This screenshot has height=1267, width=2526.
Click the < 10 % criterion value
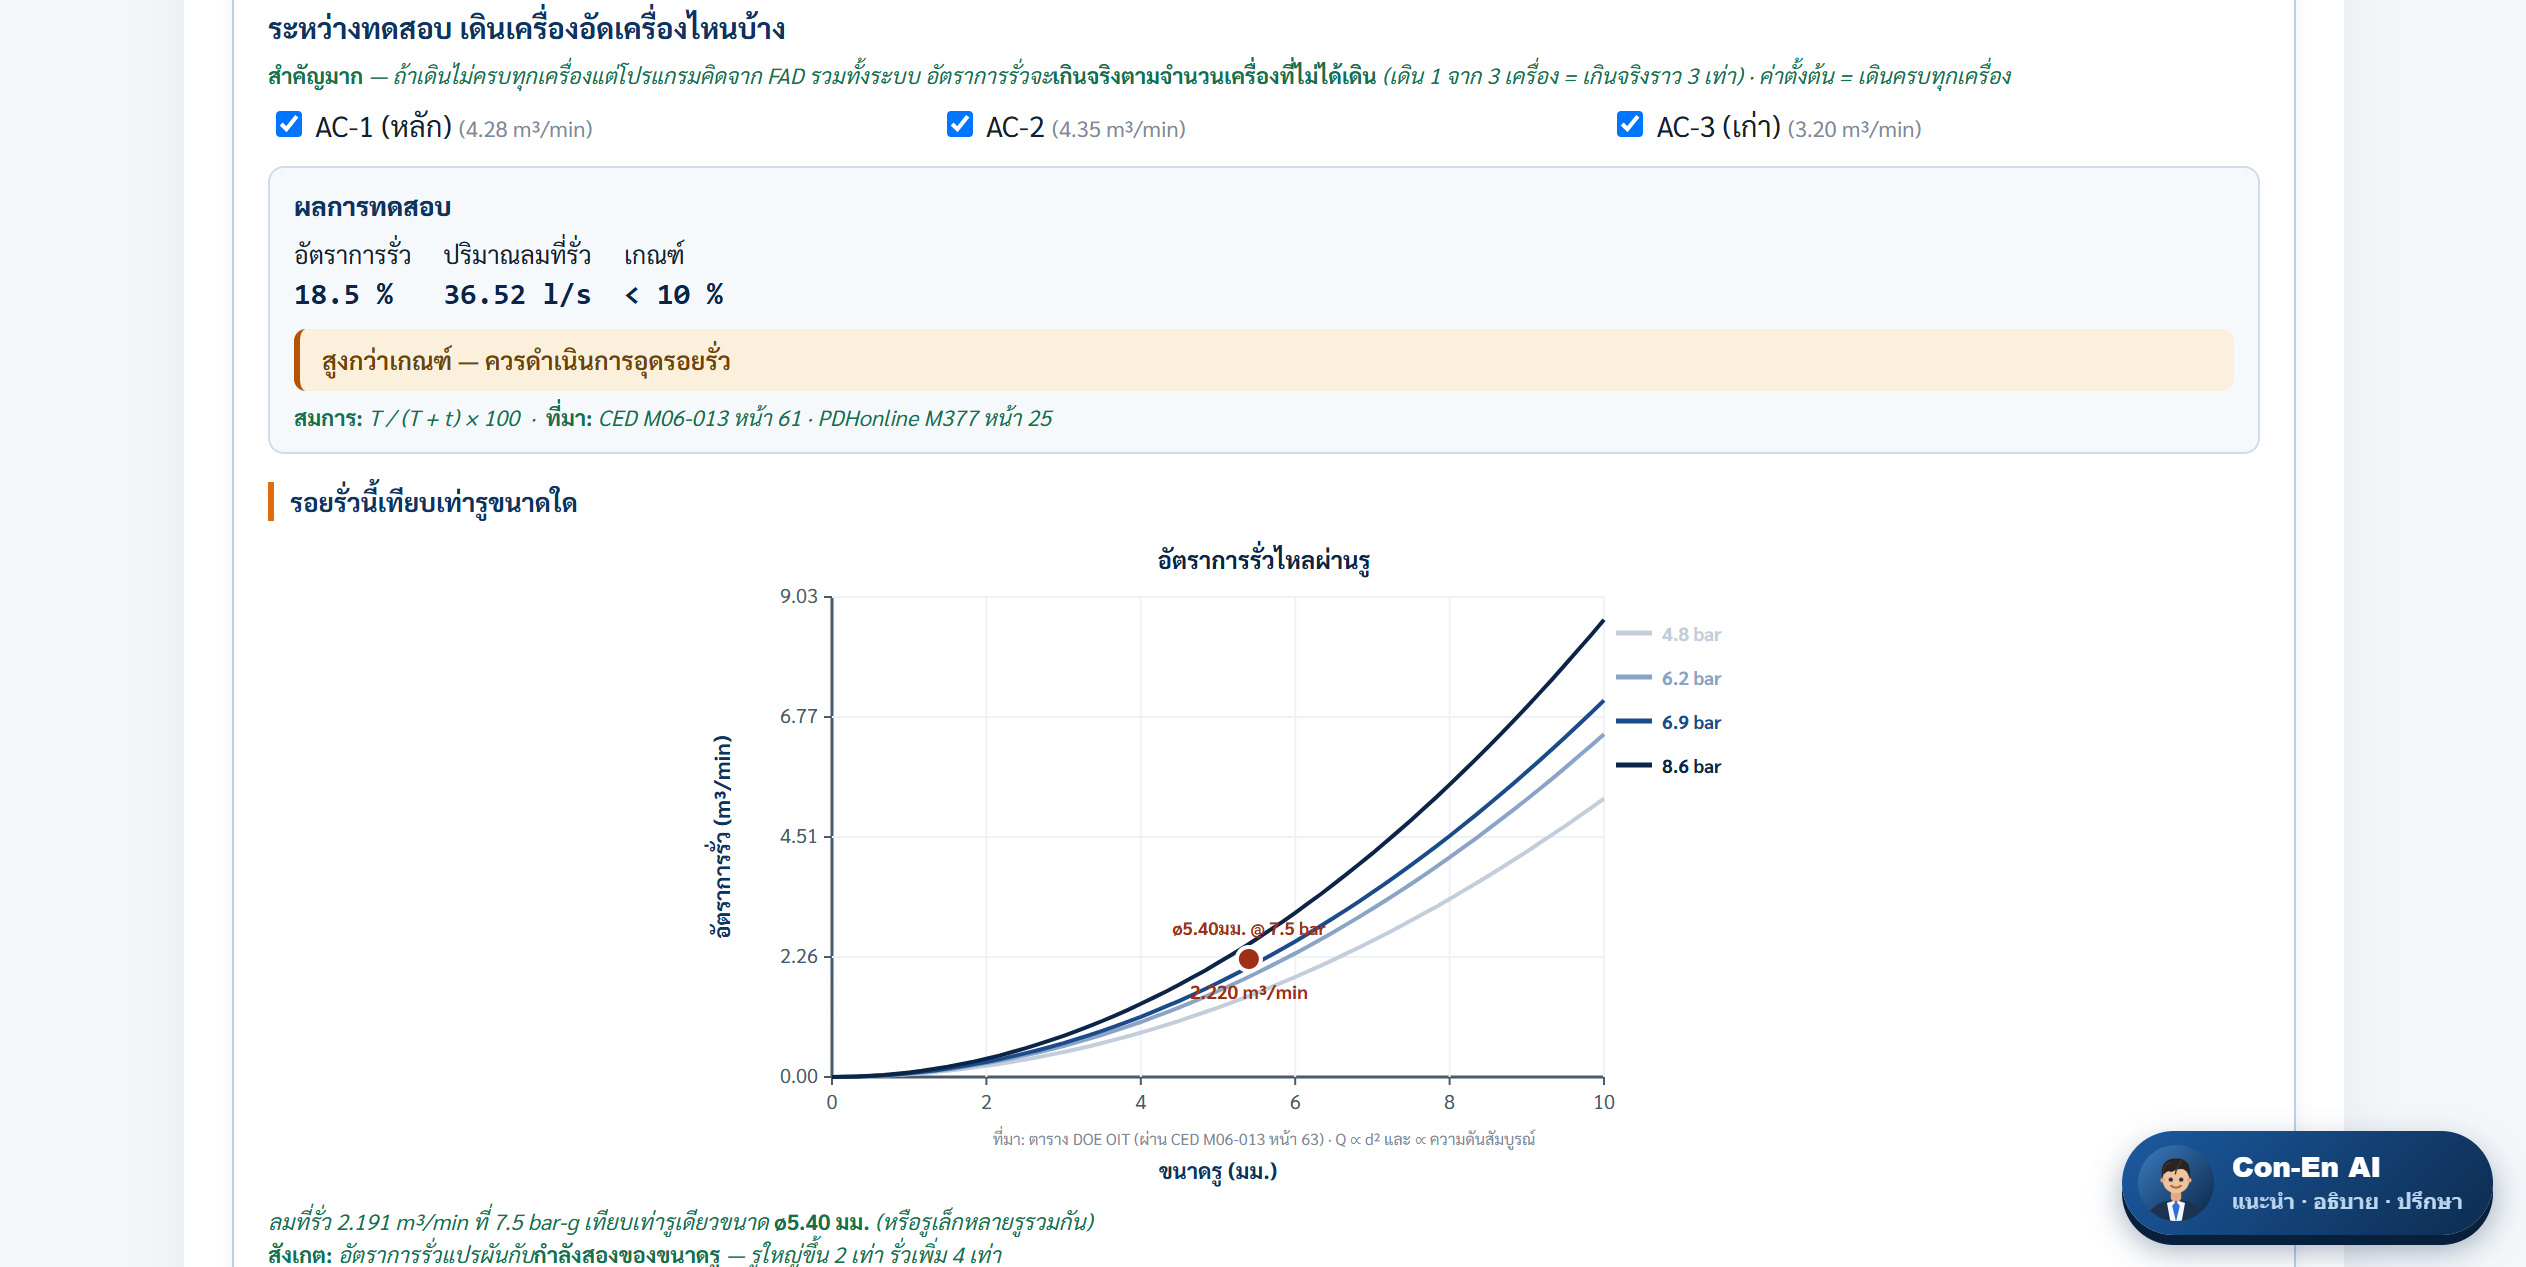click(x=673, y=295)
